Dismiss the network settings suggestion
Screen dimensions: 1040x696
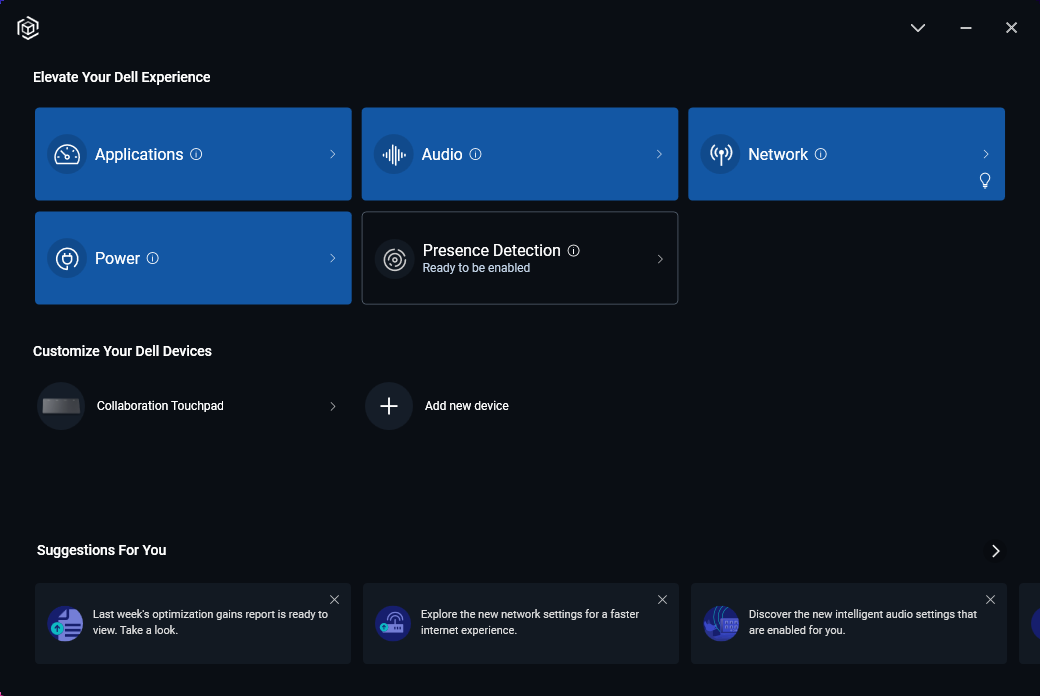[x=662, y=600]
